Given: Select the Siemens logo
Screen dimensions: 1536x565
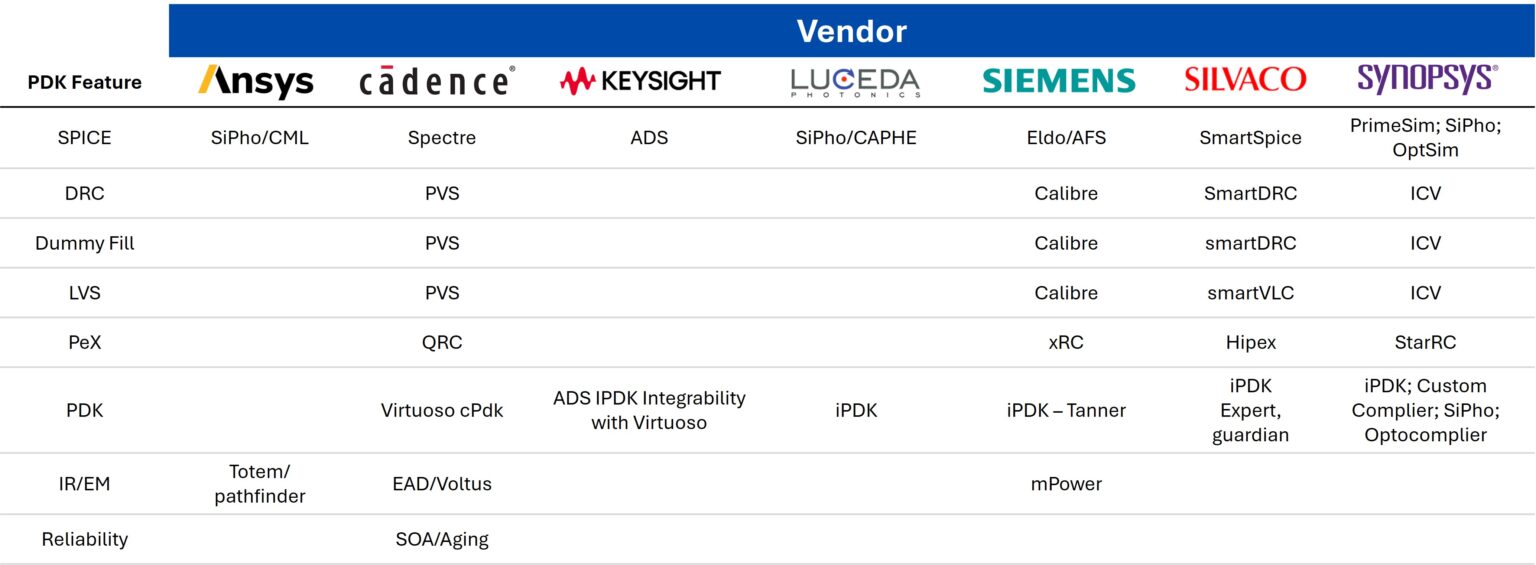Looking at the screenshot, I should click(1059, 81).
